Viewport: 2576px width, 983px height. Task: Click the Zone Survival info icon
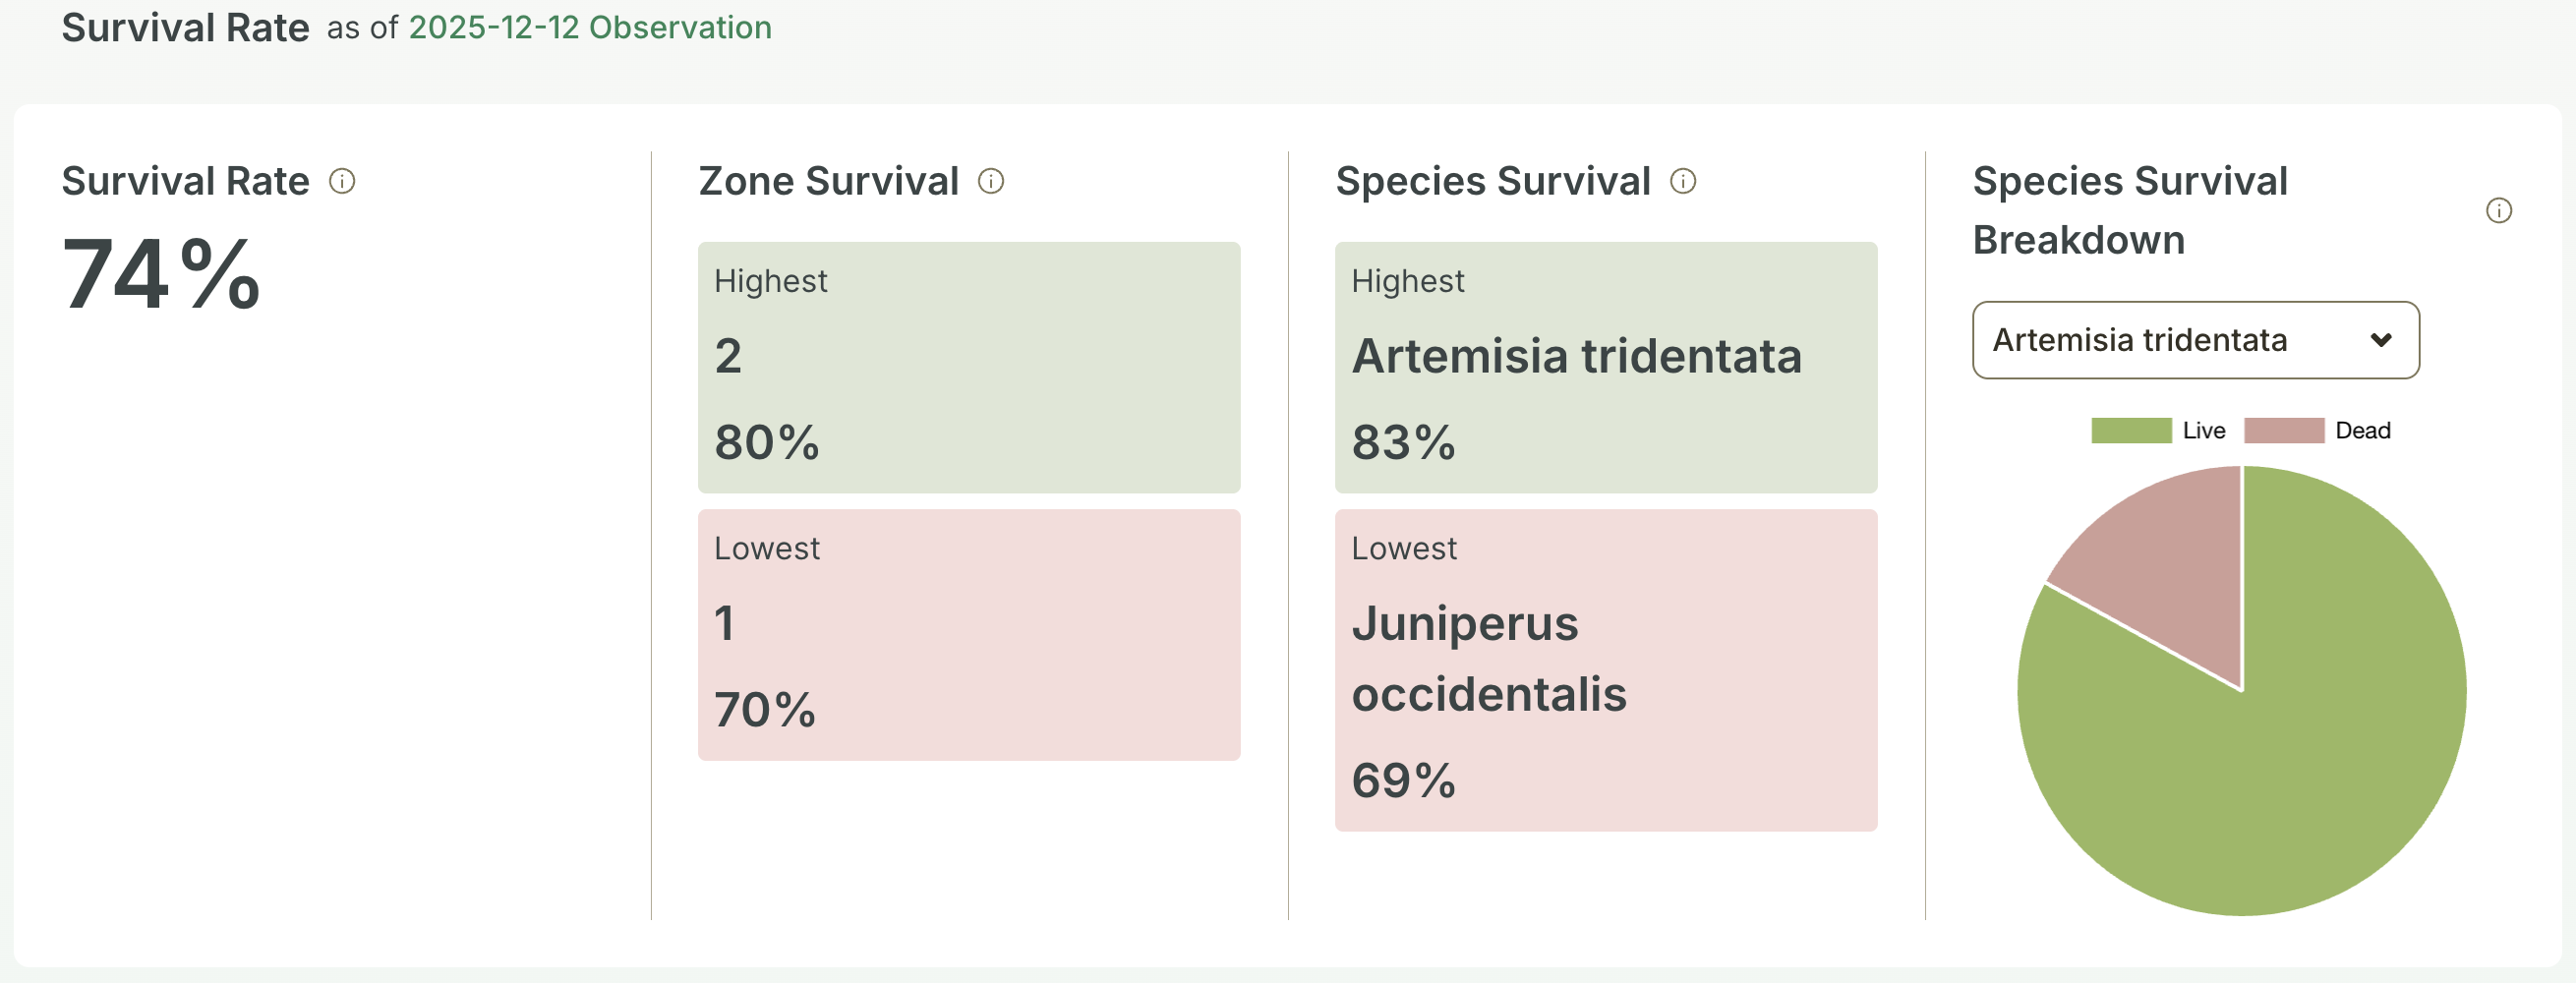pyautogui.click(x=990, y=181)
